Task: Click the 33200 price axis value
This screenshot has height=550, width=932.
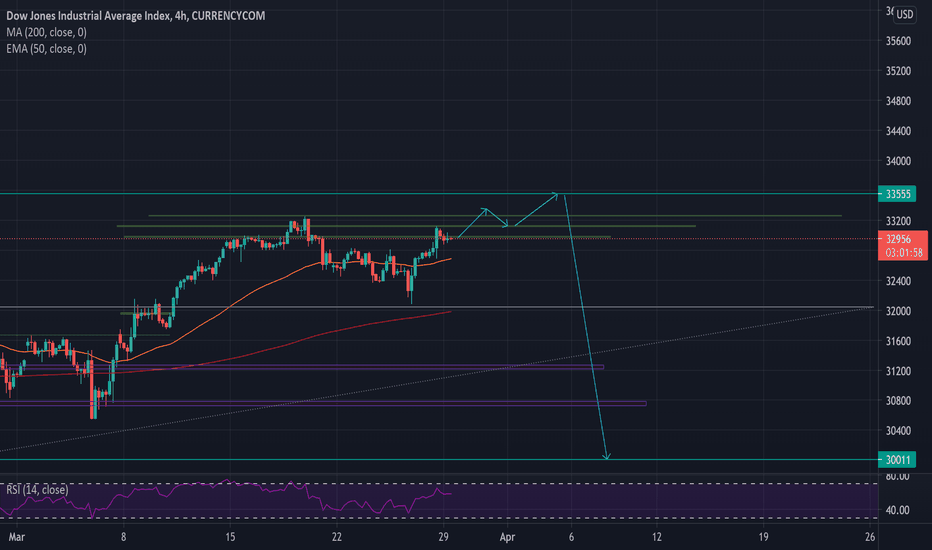Action: [x=898, y=221]
